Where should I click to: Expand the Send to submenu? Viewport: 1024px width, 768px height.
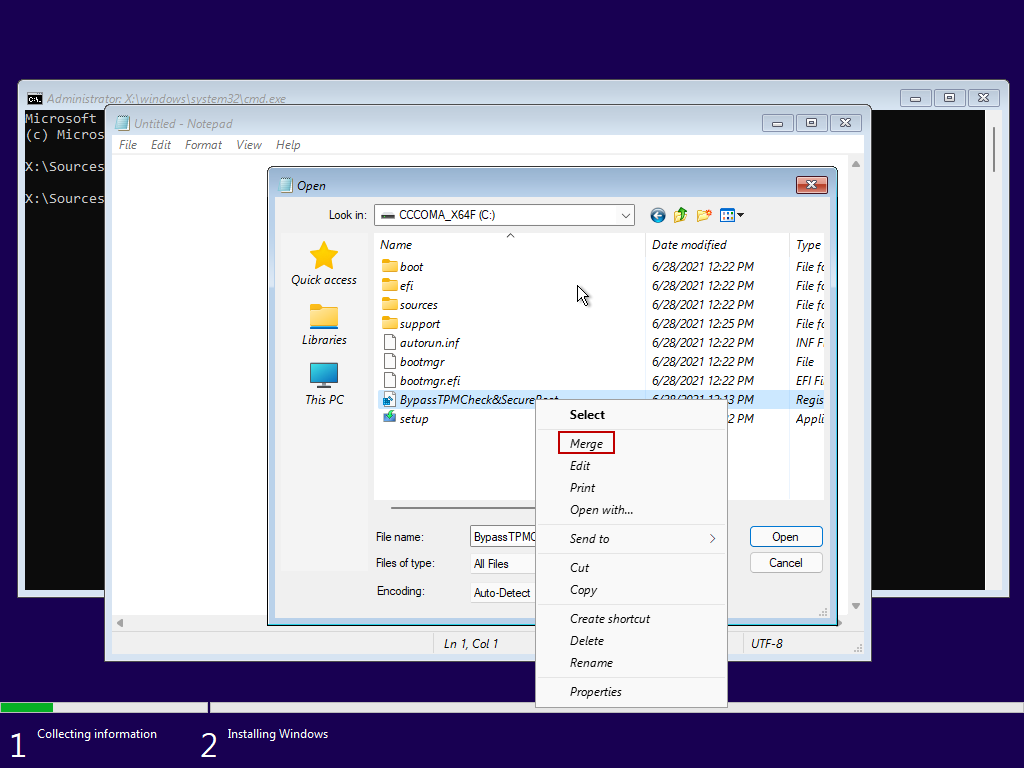632,539
